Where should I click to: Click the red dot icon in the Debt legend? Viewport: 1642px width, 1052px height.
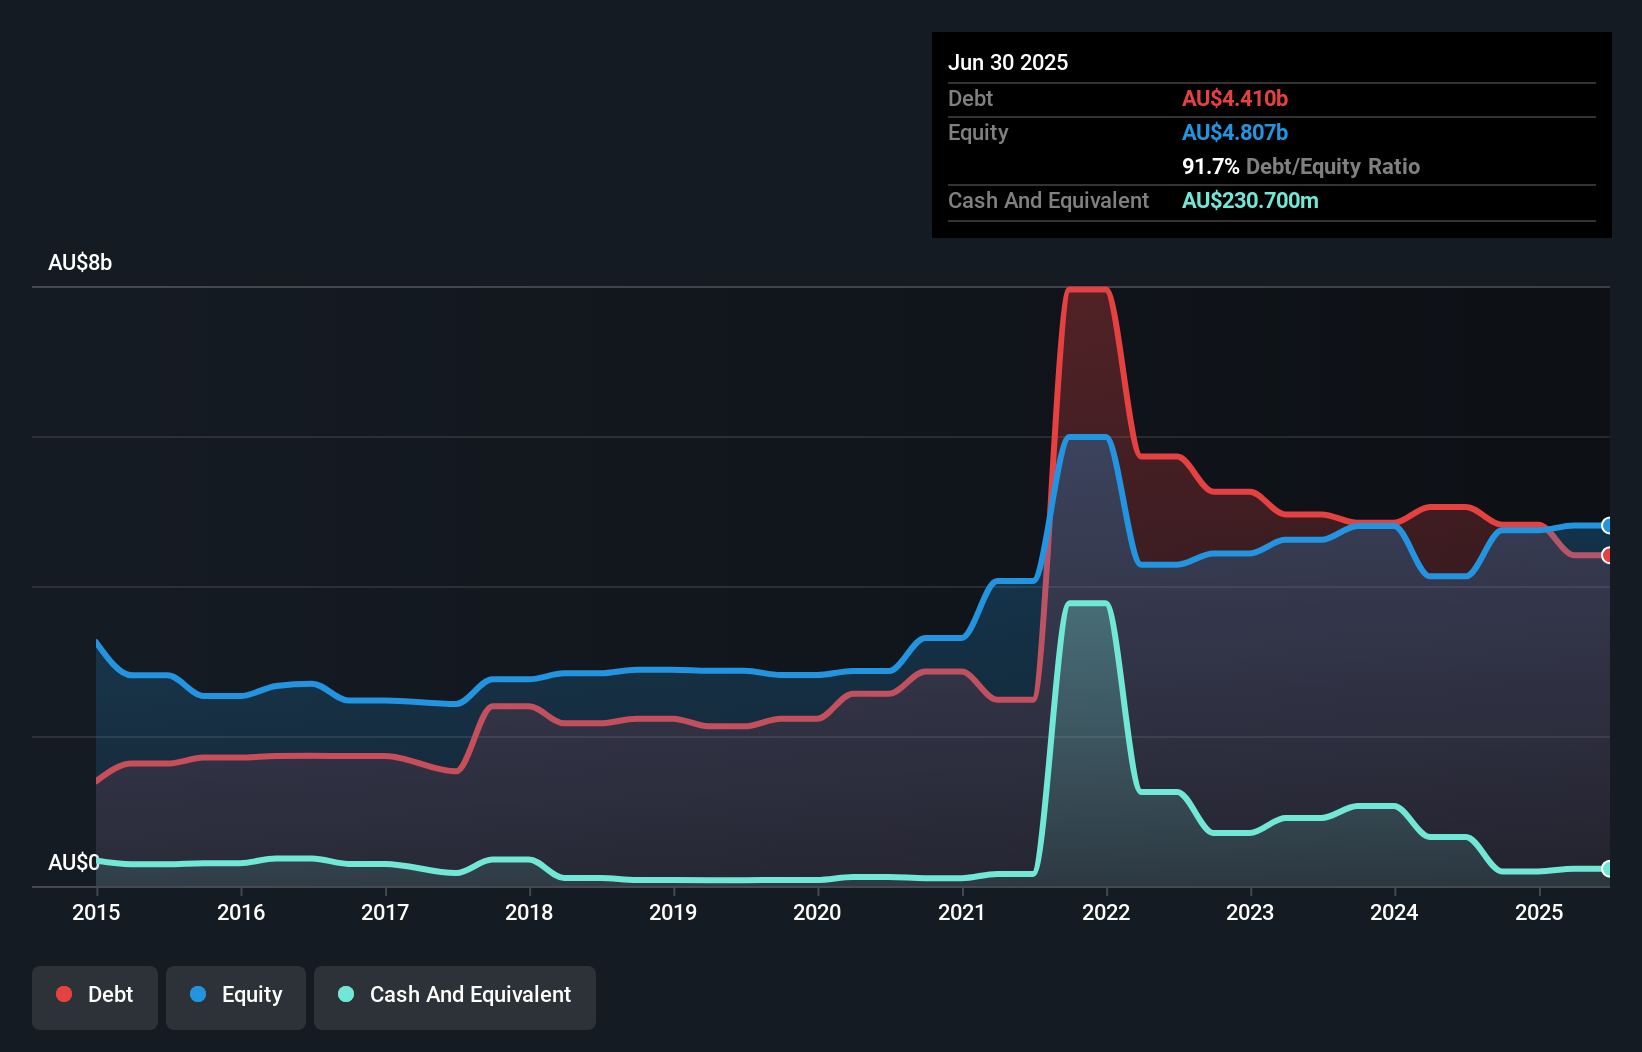point(63,994)
